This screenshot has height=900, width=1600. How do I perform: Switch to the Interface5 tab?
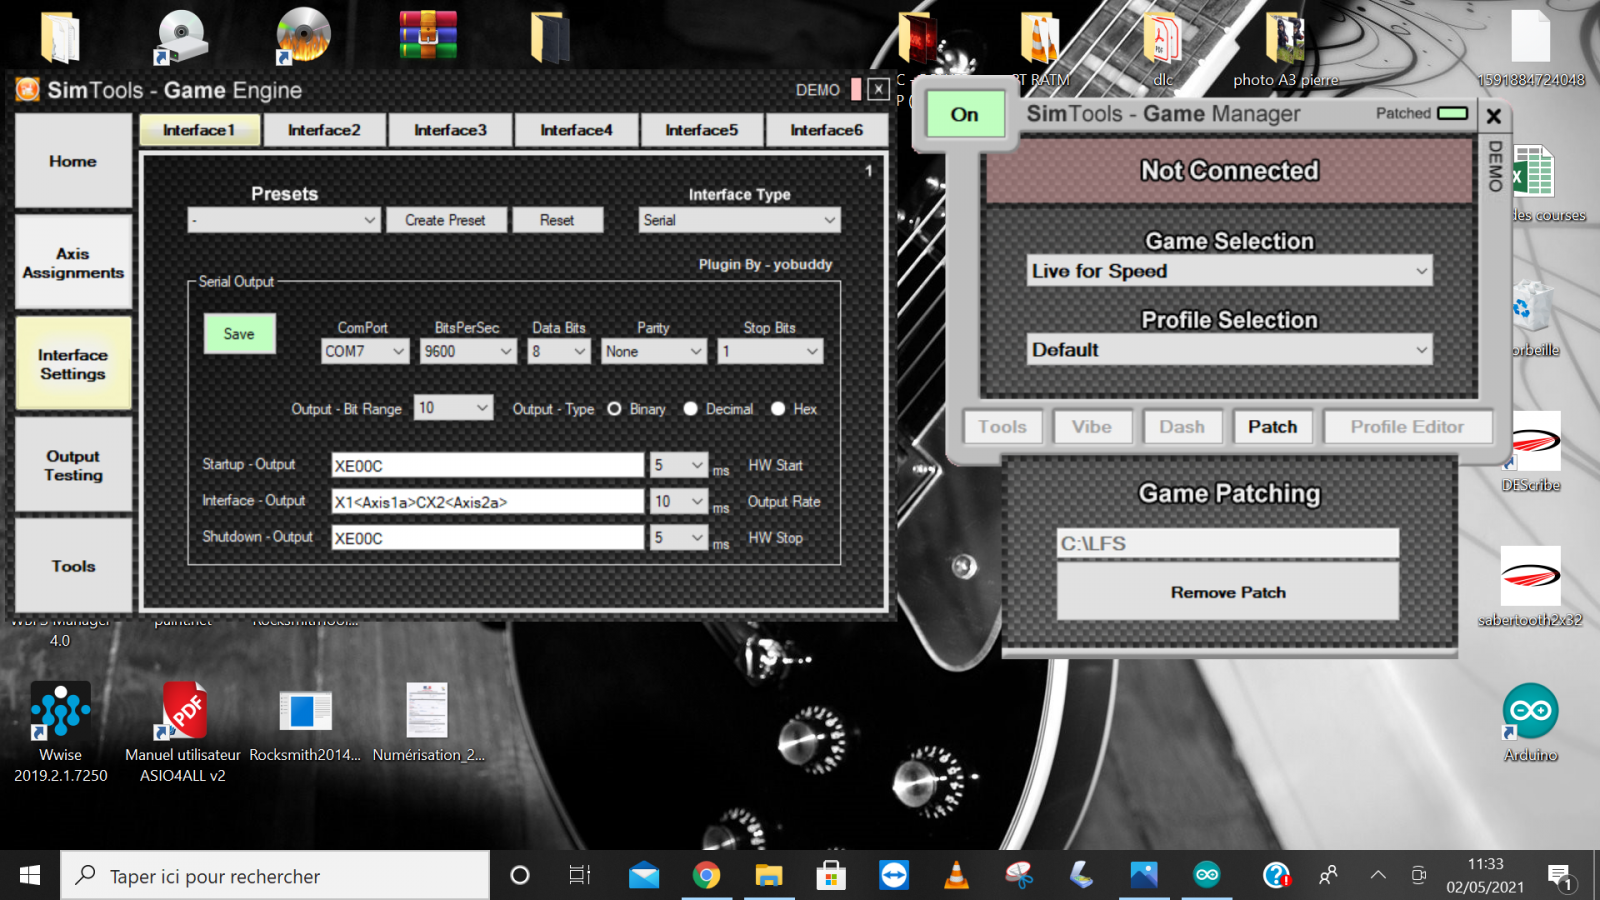point(701,130)
